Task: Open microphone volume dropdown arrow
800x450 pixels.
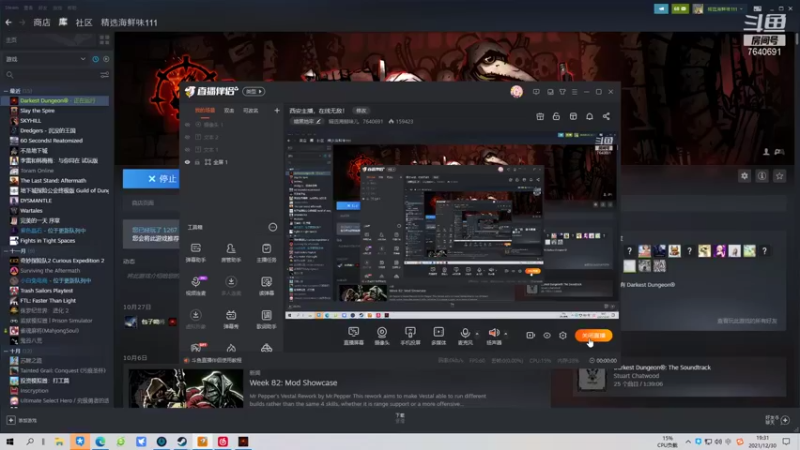Action: point(477,334)
